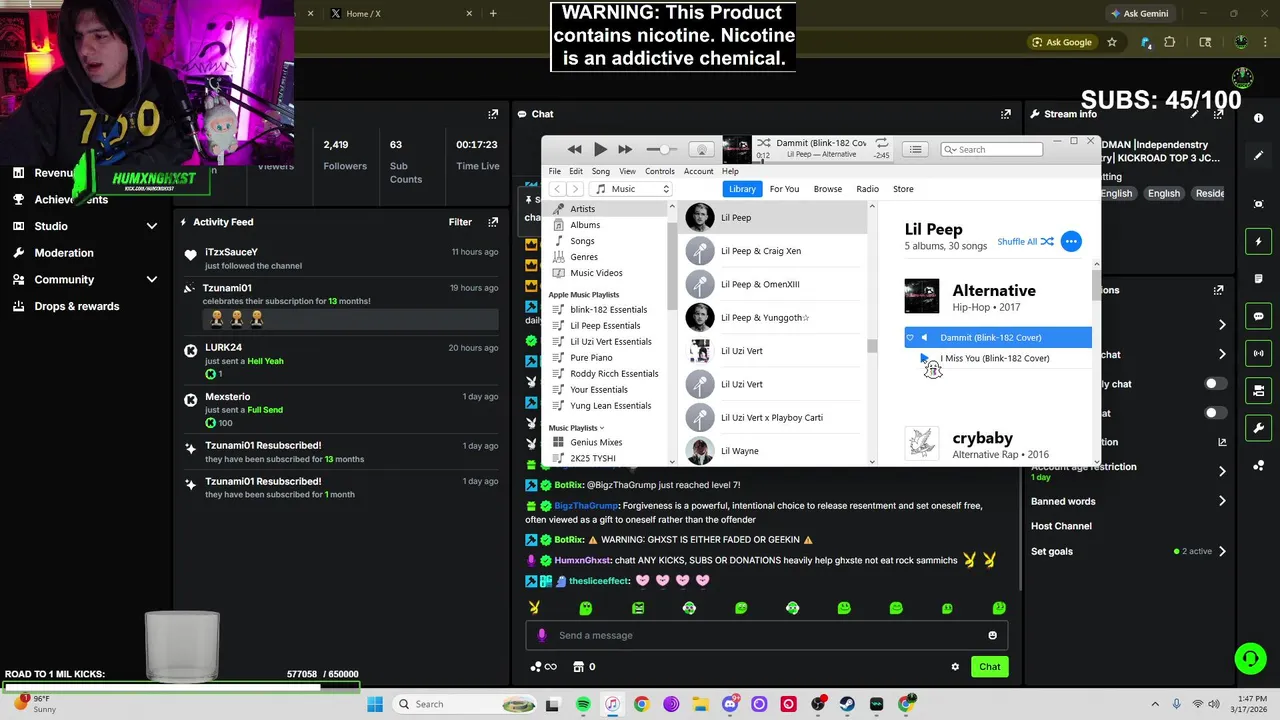Select artist Lil Wayne in list
The width and height of the screenshot is (1280, 720).
click(739, 451)
